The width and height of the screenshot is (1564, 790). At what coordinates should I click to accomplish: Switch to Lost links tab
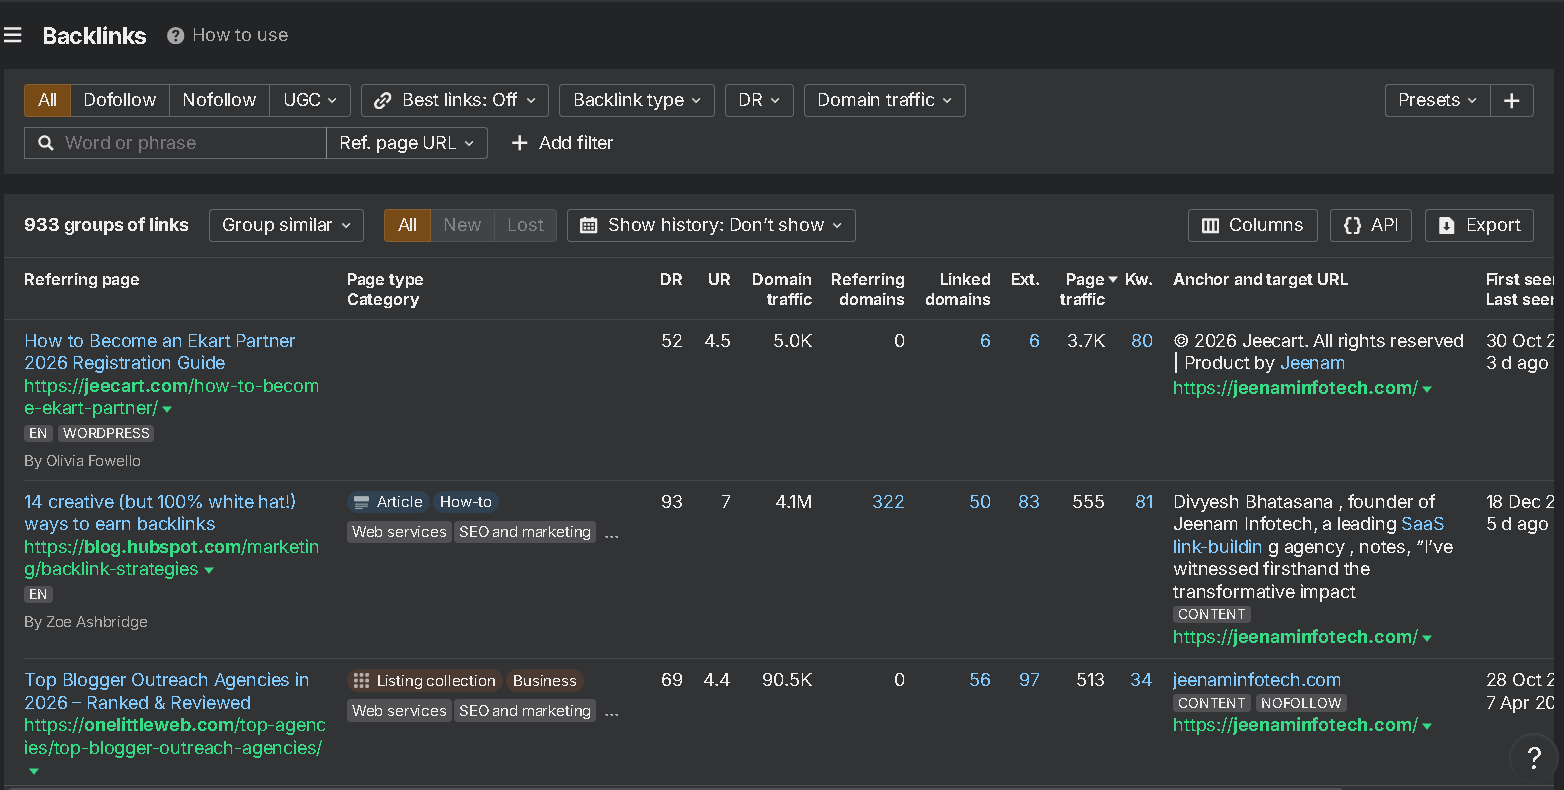point(525,225)
